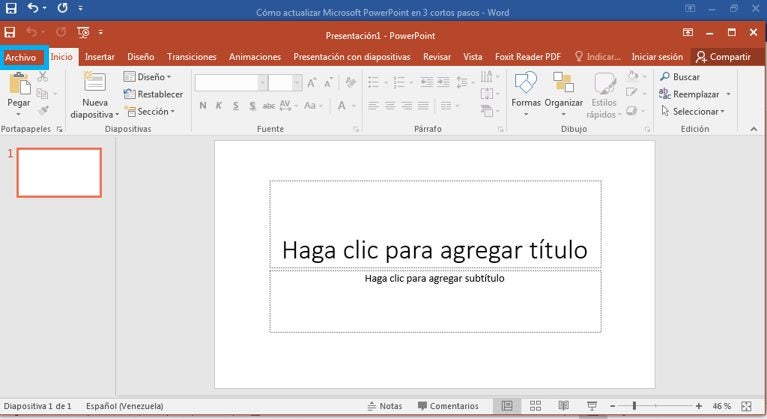Expand the Nueva diapositiva dropdown arrow
The width and height of the screenshot is (767, 419).
click(117, 115)
